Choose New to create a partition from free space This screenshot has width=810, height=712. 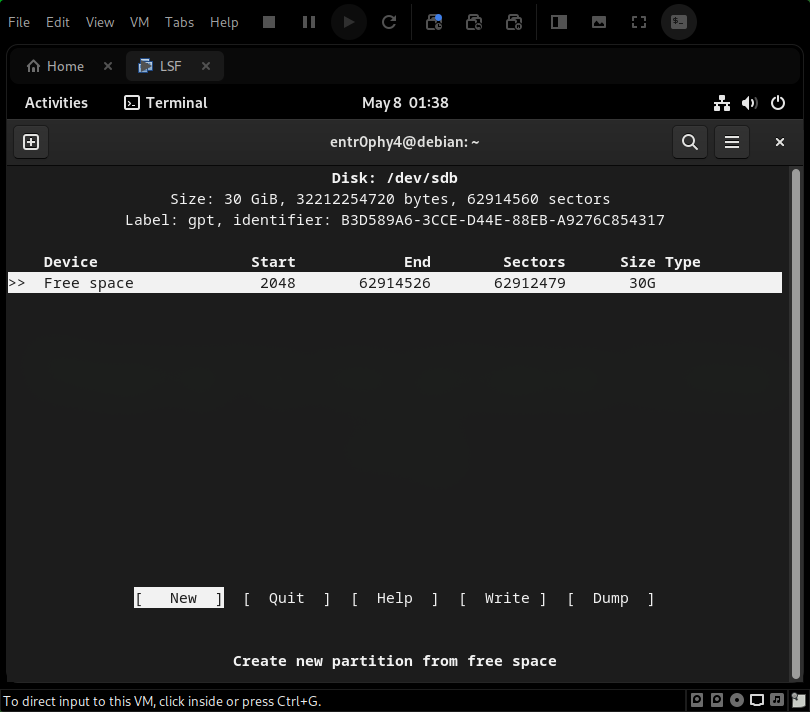coord(178,598)
